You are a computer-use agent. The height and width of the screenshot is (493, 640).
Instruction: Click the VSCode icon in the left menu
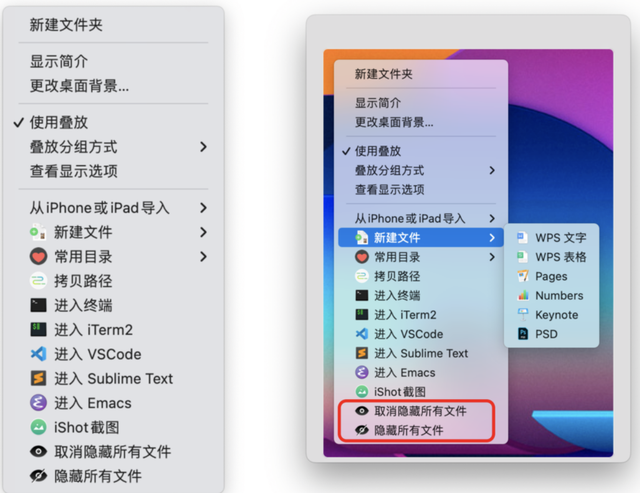coord(39,354)
